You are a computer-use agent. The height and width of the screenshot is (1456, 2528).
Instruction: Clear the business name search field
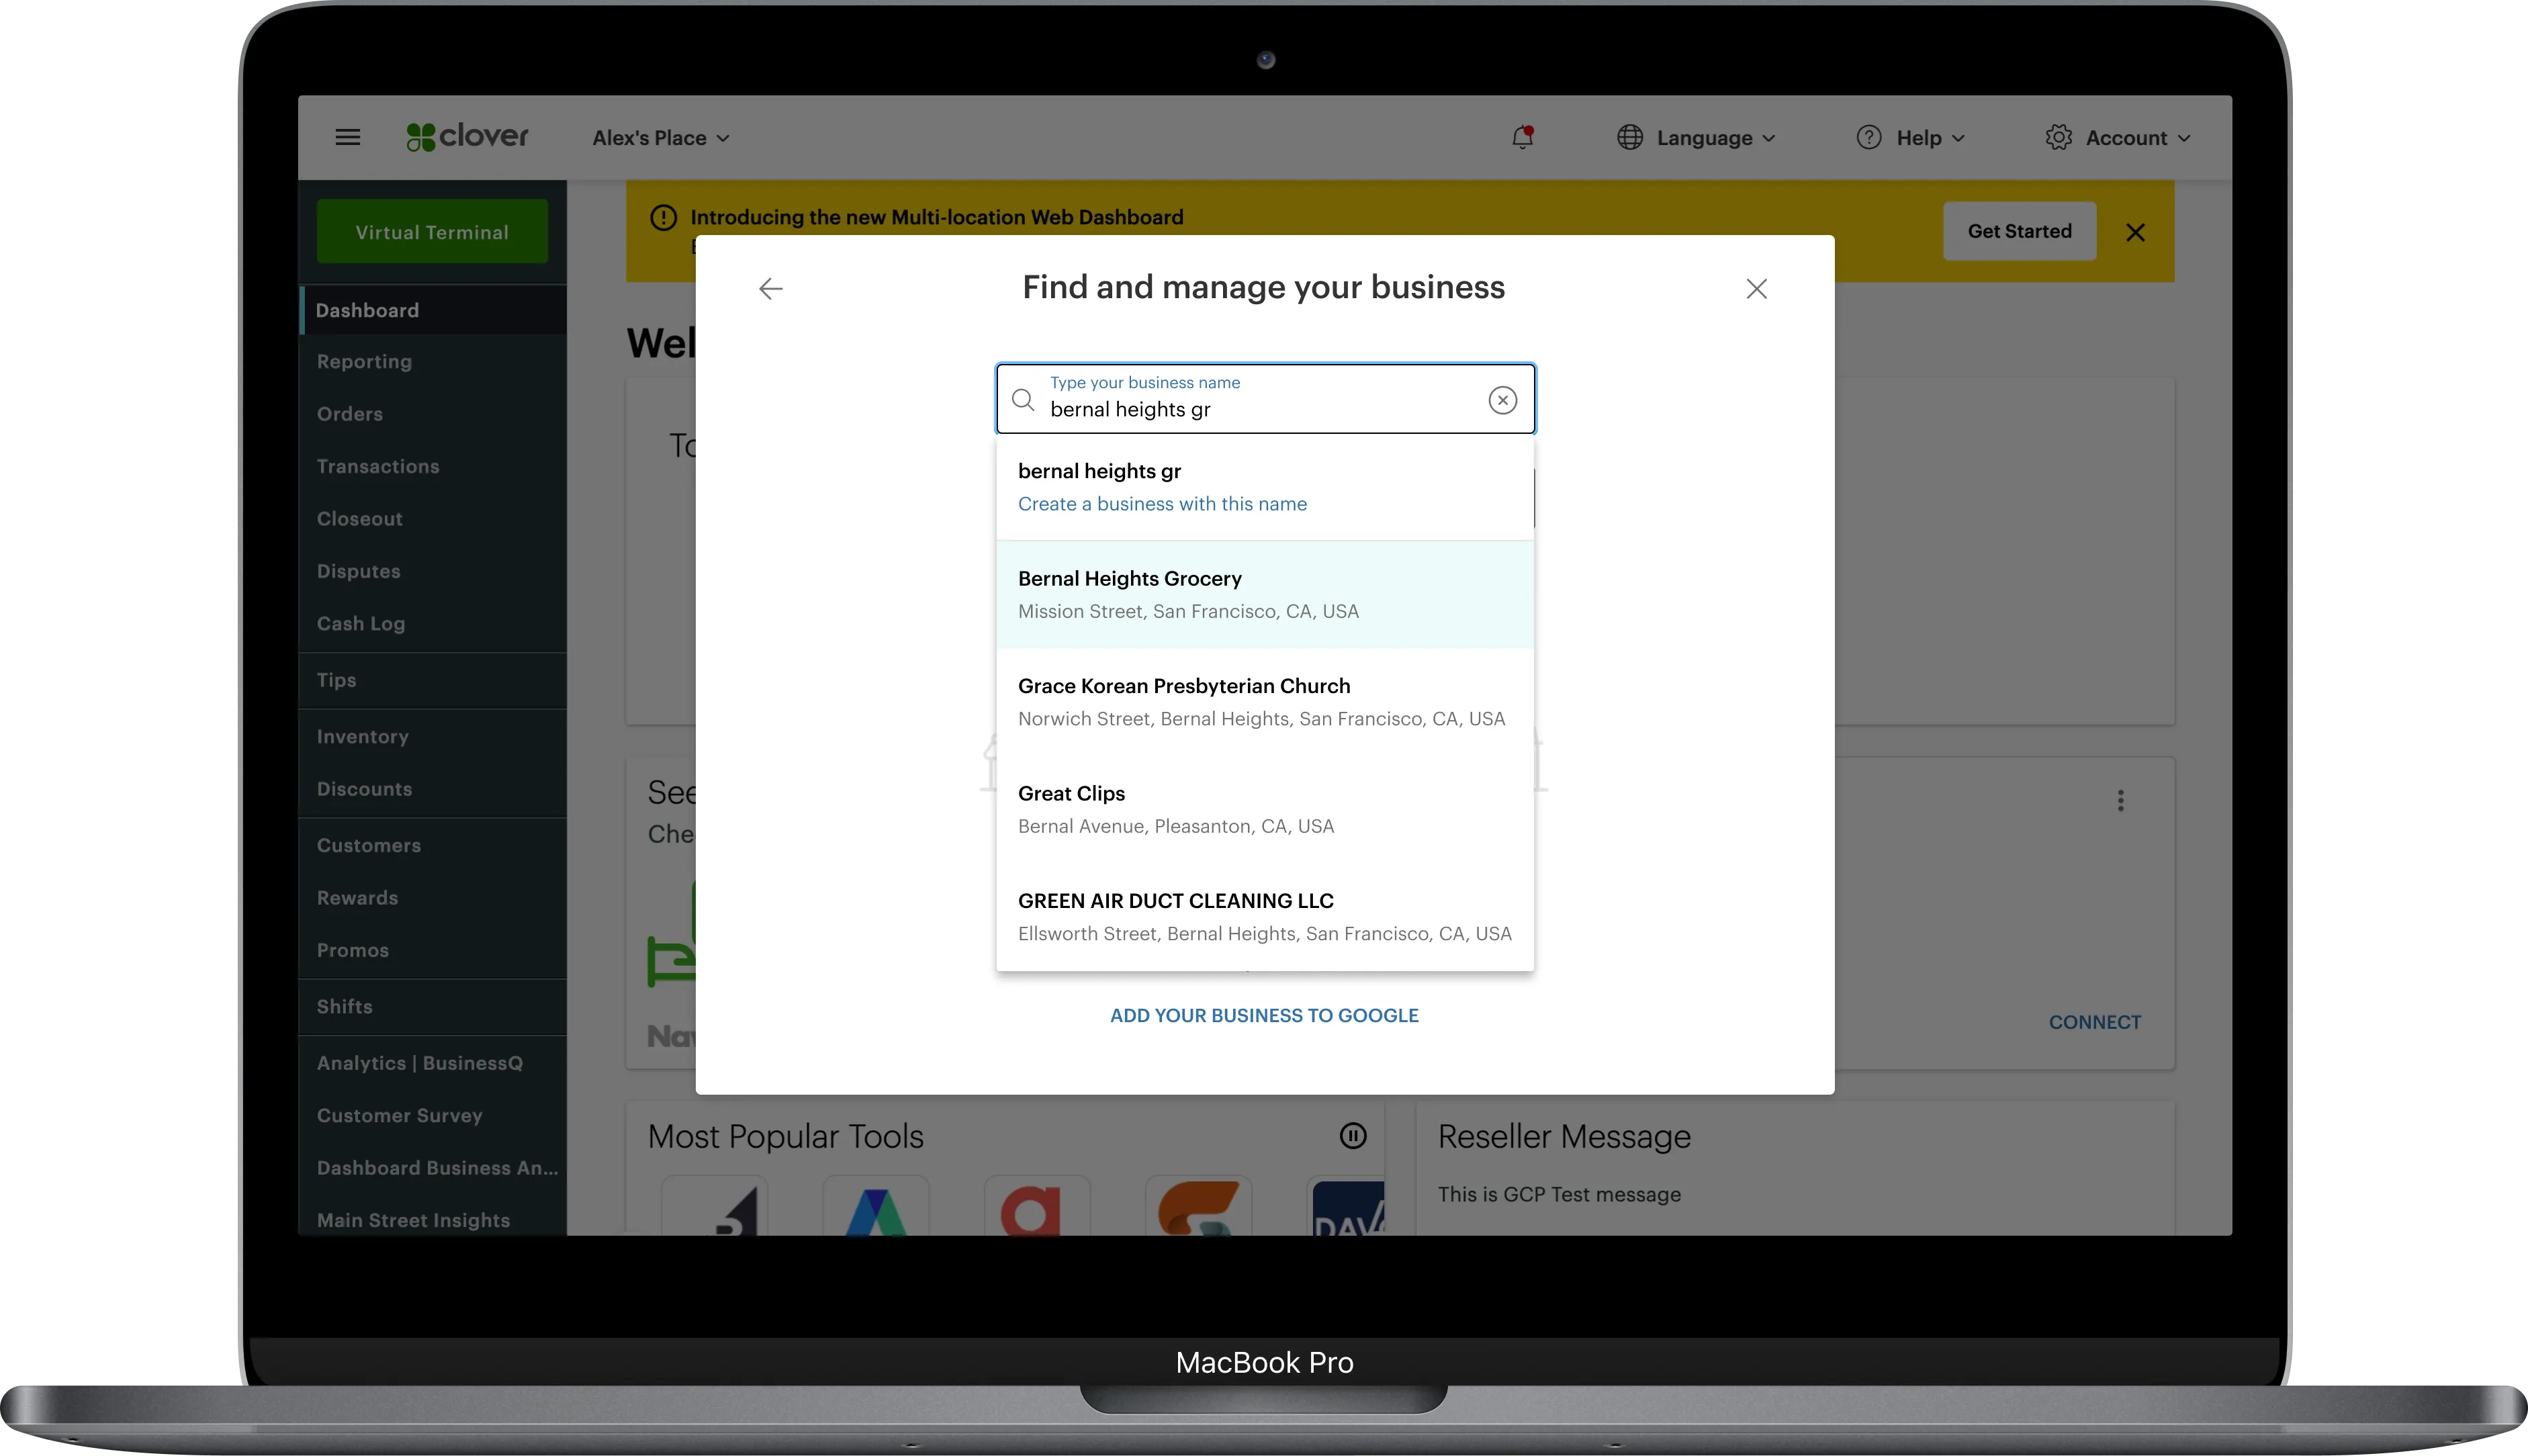1502,400
